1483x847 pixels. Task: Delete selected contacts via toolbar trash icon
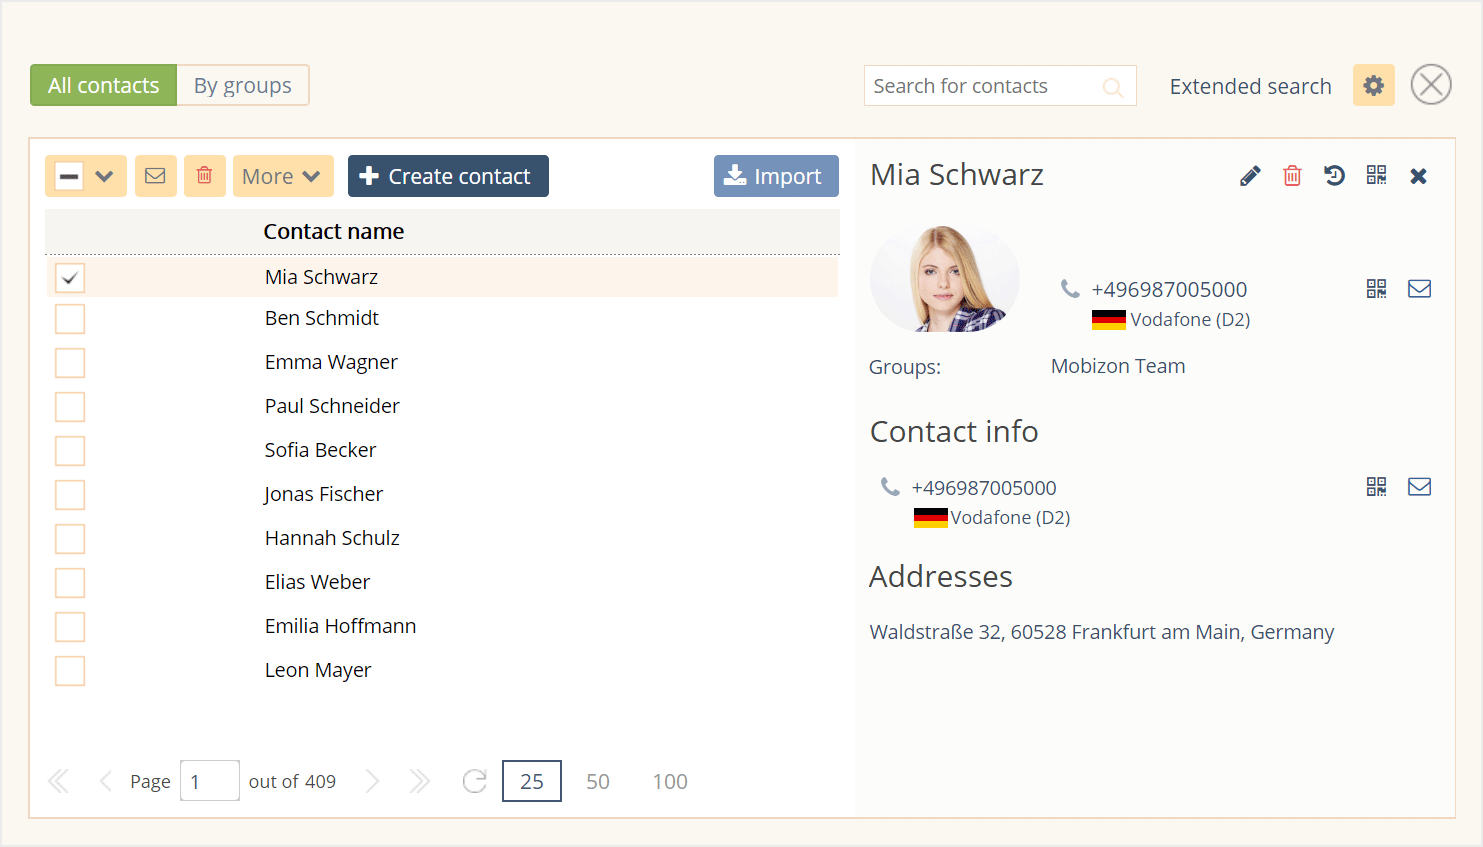pos(205,176)
